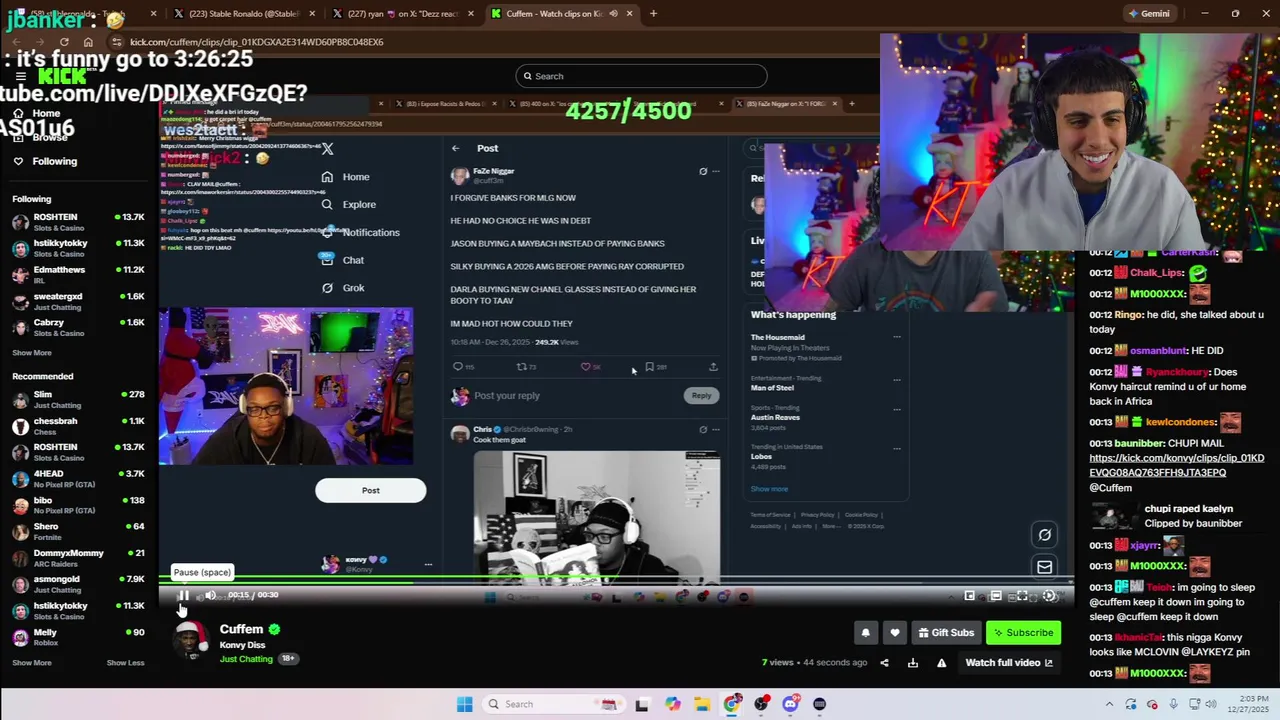The width and height of the screenshot is (1280, 720).
Task: Switch to the Stable Ronaldo browser tab
Action: pos(242,13)
